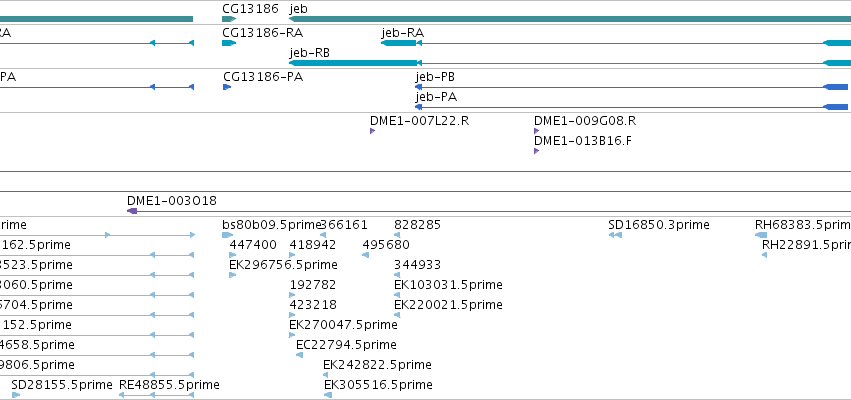Select the RH68383 EST label
Image resolution: width=851 pixels, height=400 pixels.
click(x=803, y=225)
